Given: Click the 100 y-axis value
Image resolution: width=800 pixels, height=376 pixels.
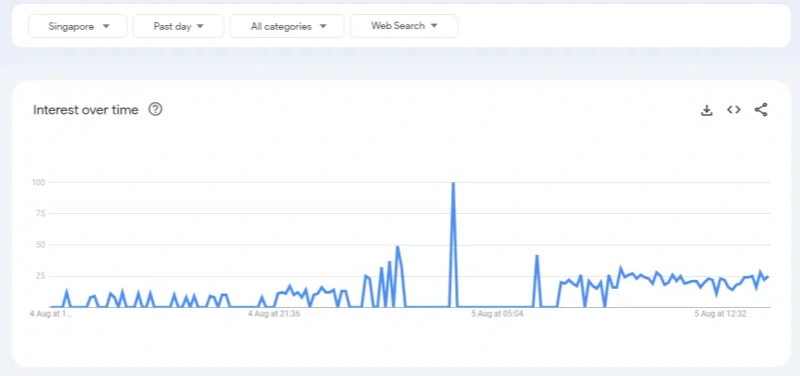Looking at the screenshot, I should click(39, 182).
